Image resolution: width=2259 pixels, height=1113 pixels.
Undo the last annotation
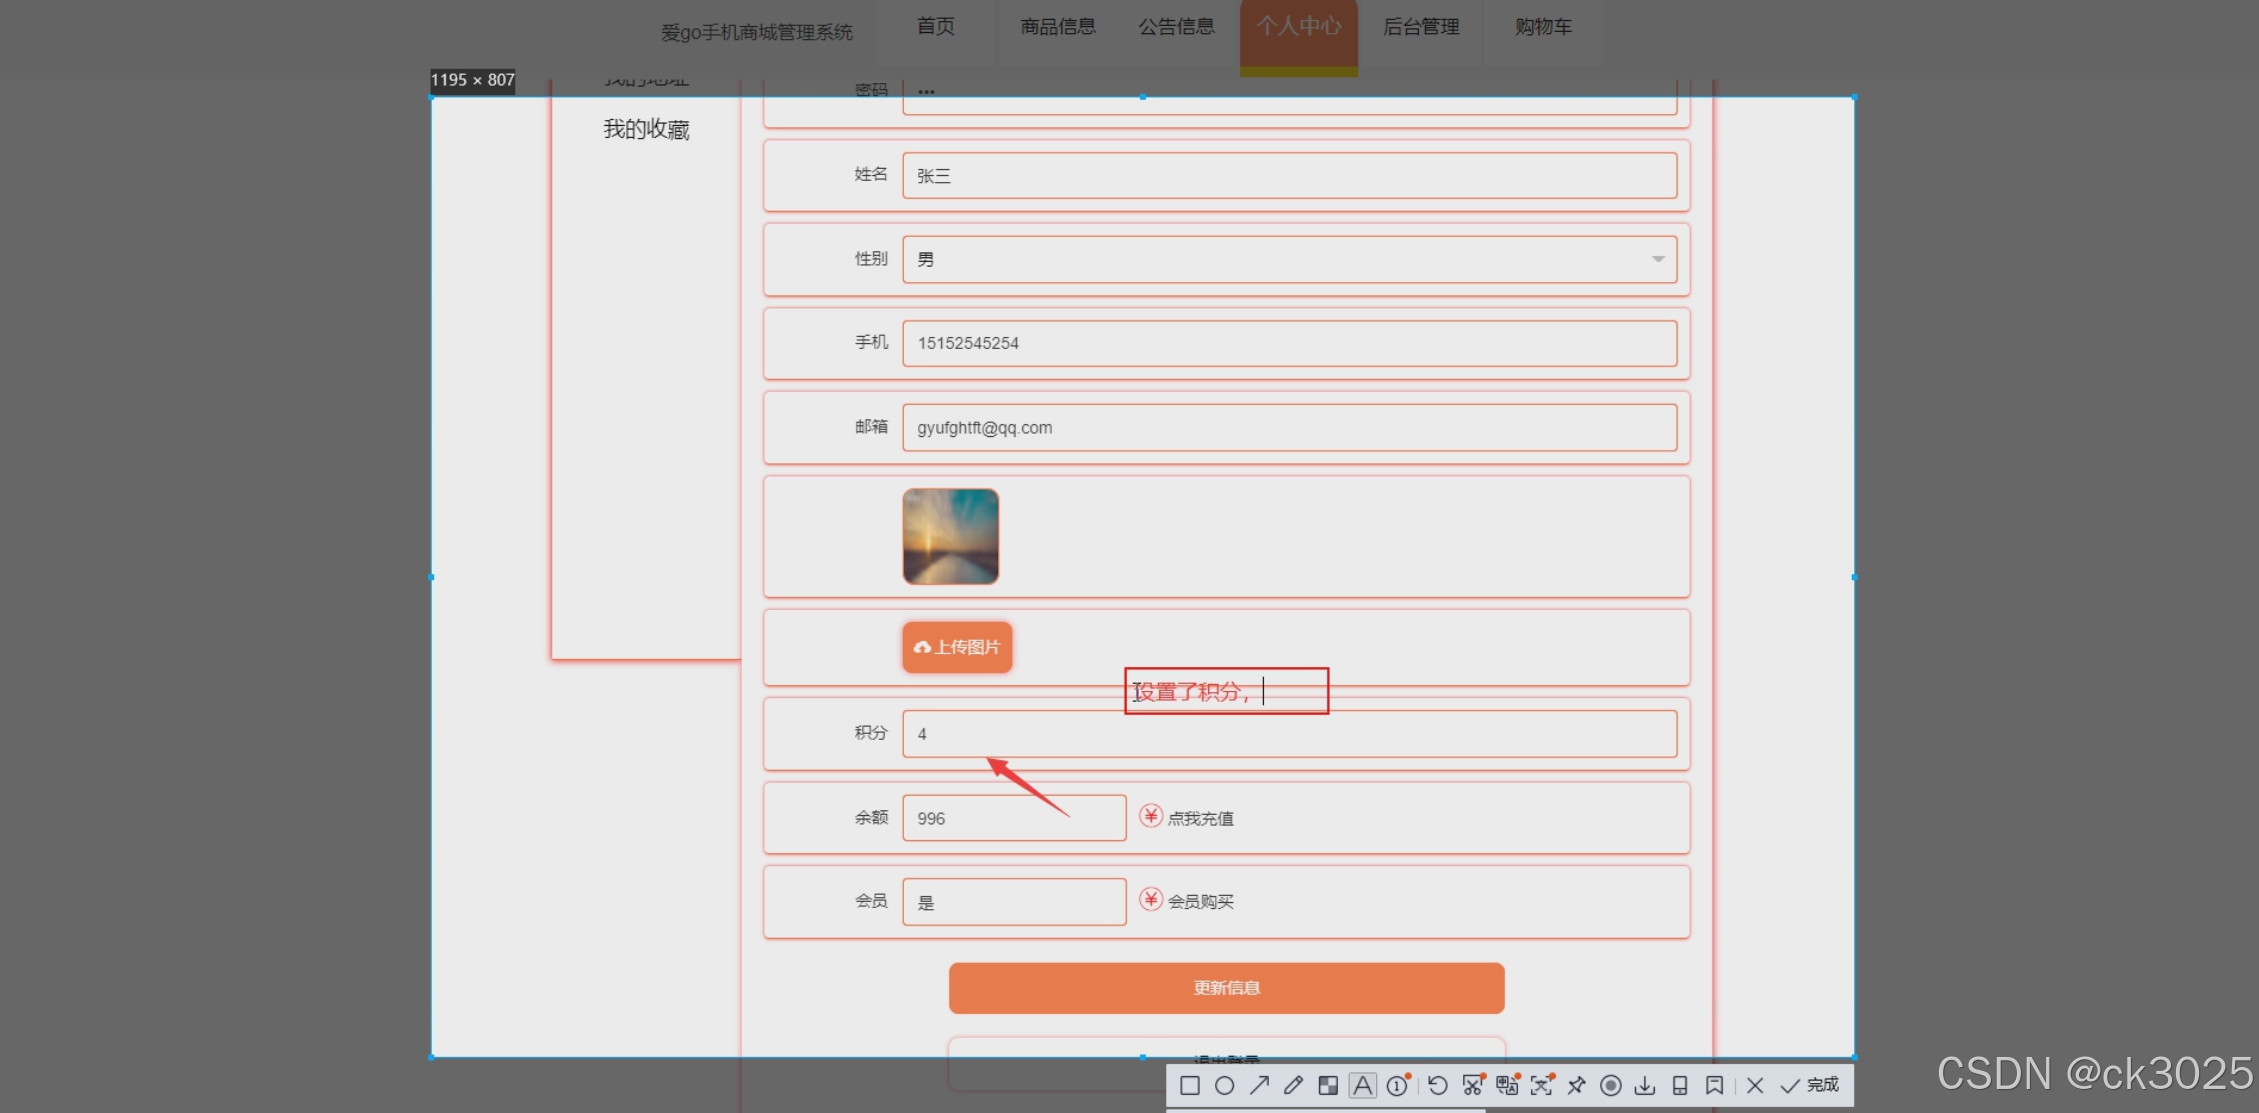[1437, 1086]
